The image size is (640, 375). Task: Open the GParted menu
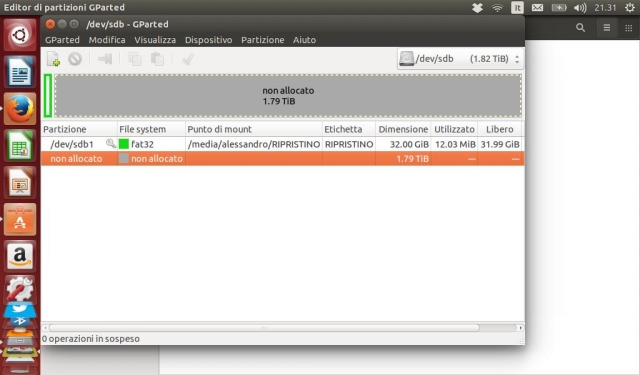point(62,40)
